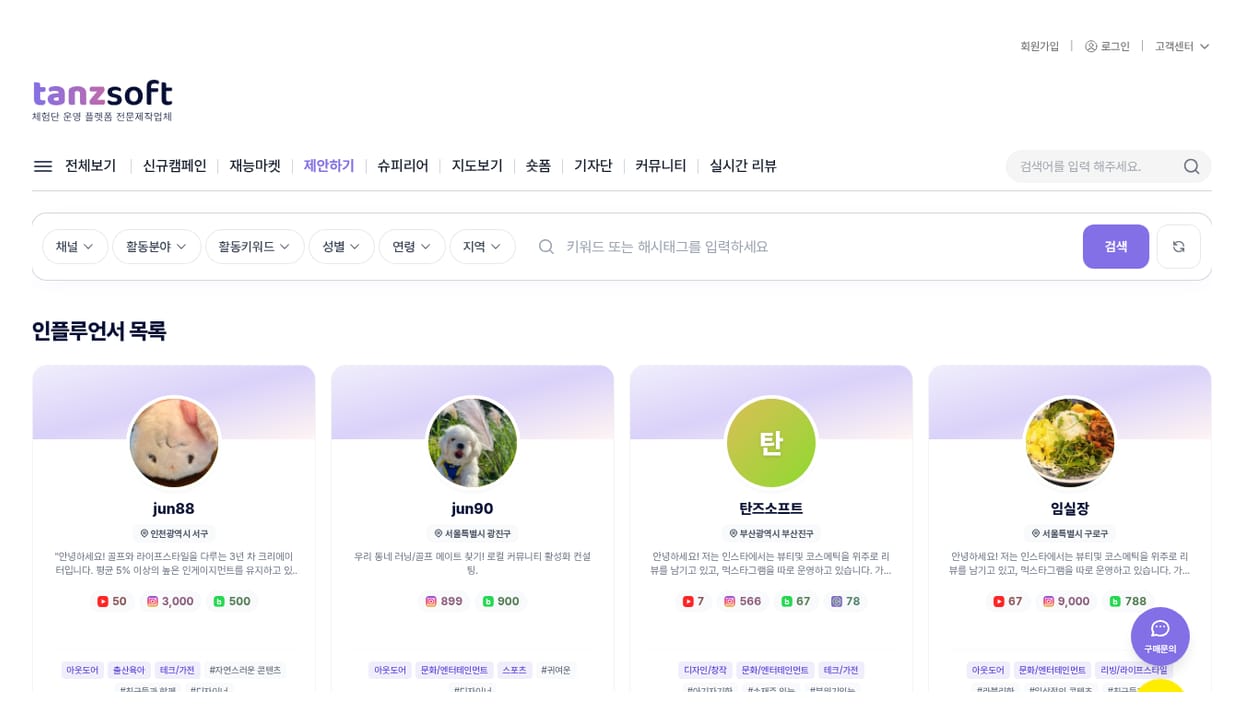This screenshot has width=1244, height=724.
Task: Open jun90 profile name
Action: coord(472,509)
